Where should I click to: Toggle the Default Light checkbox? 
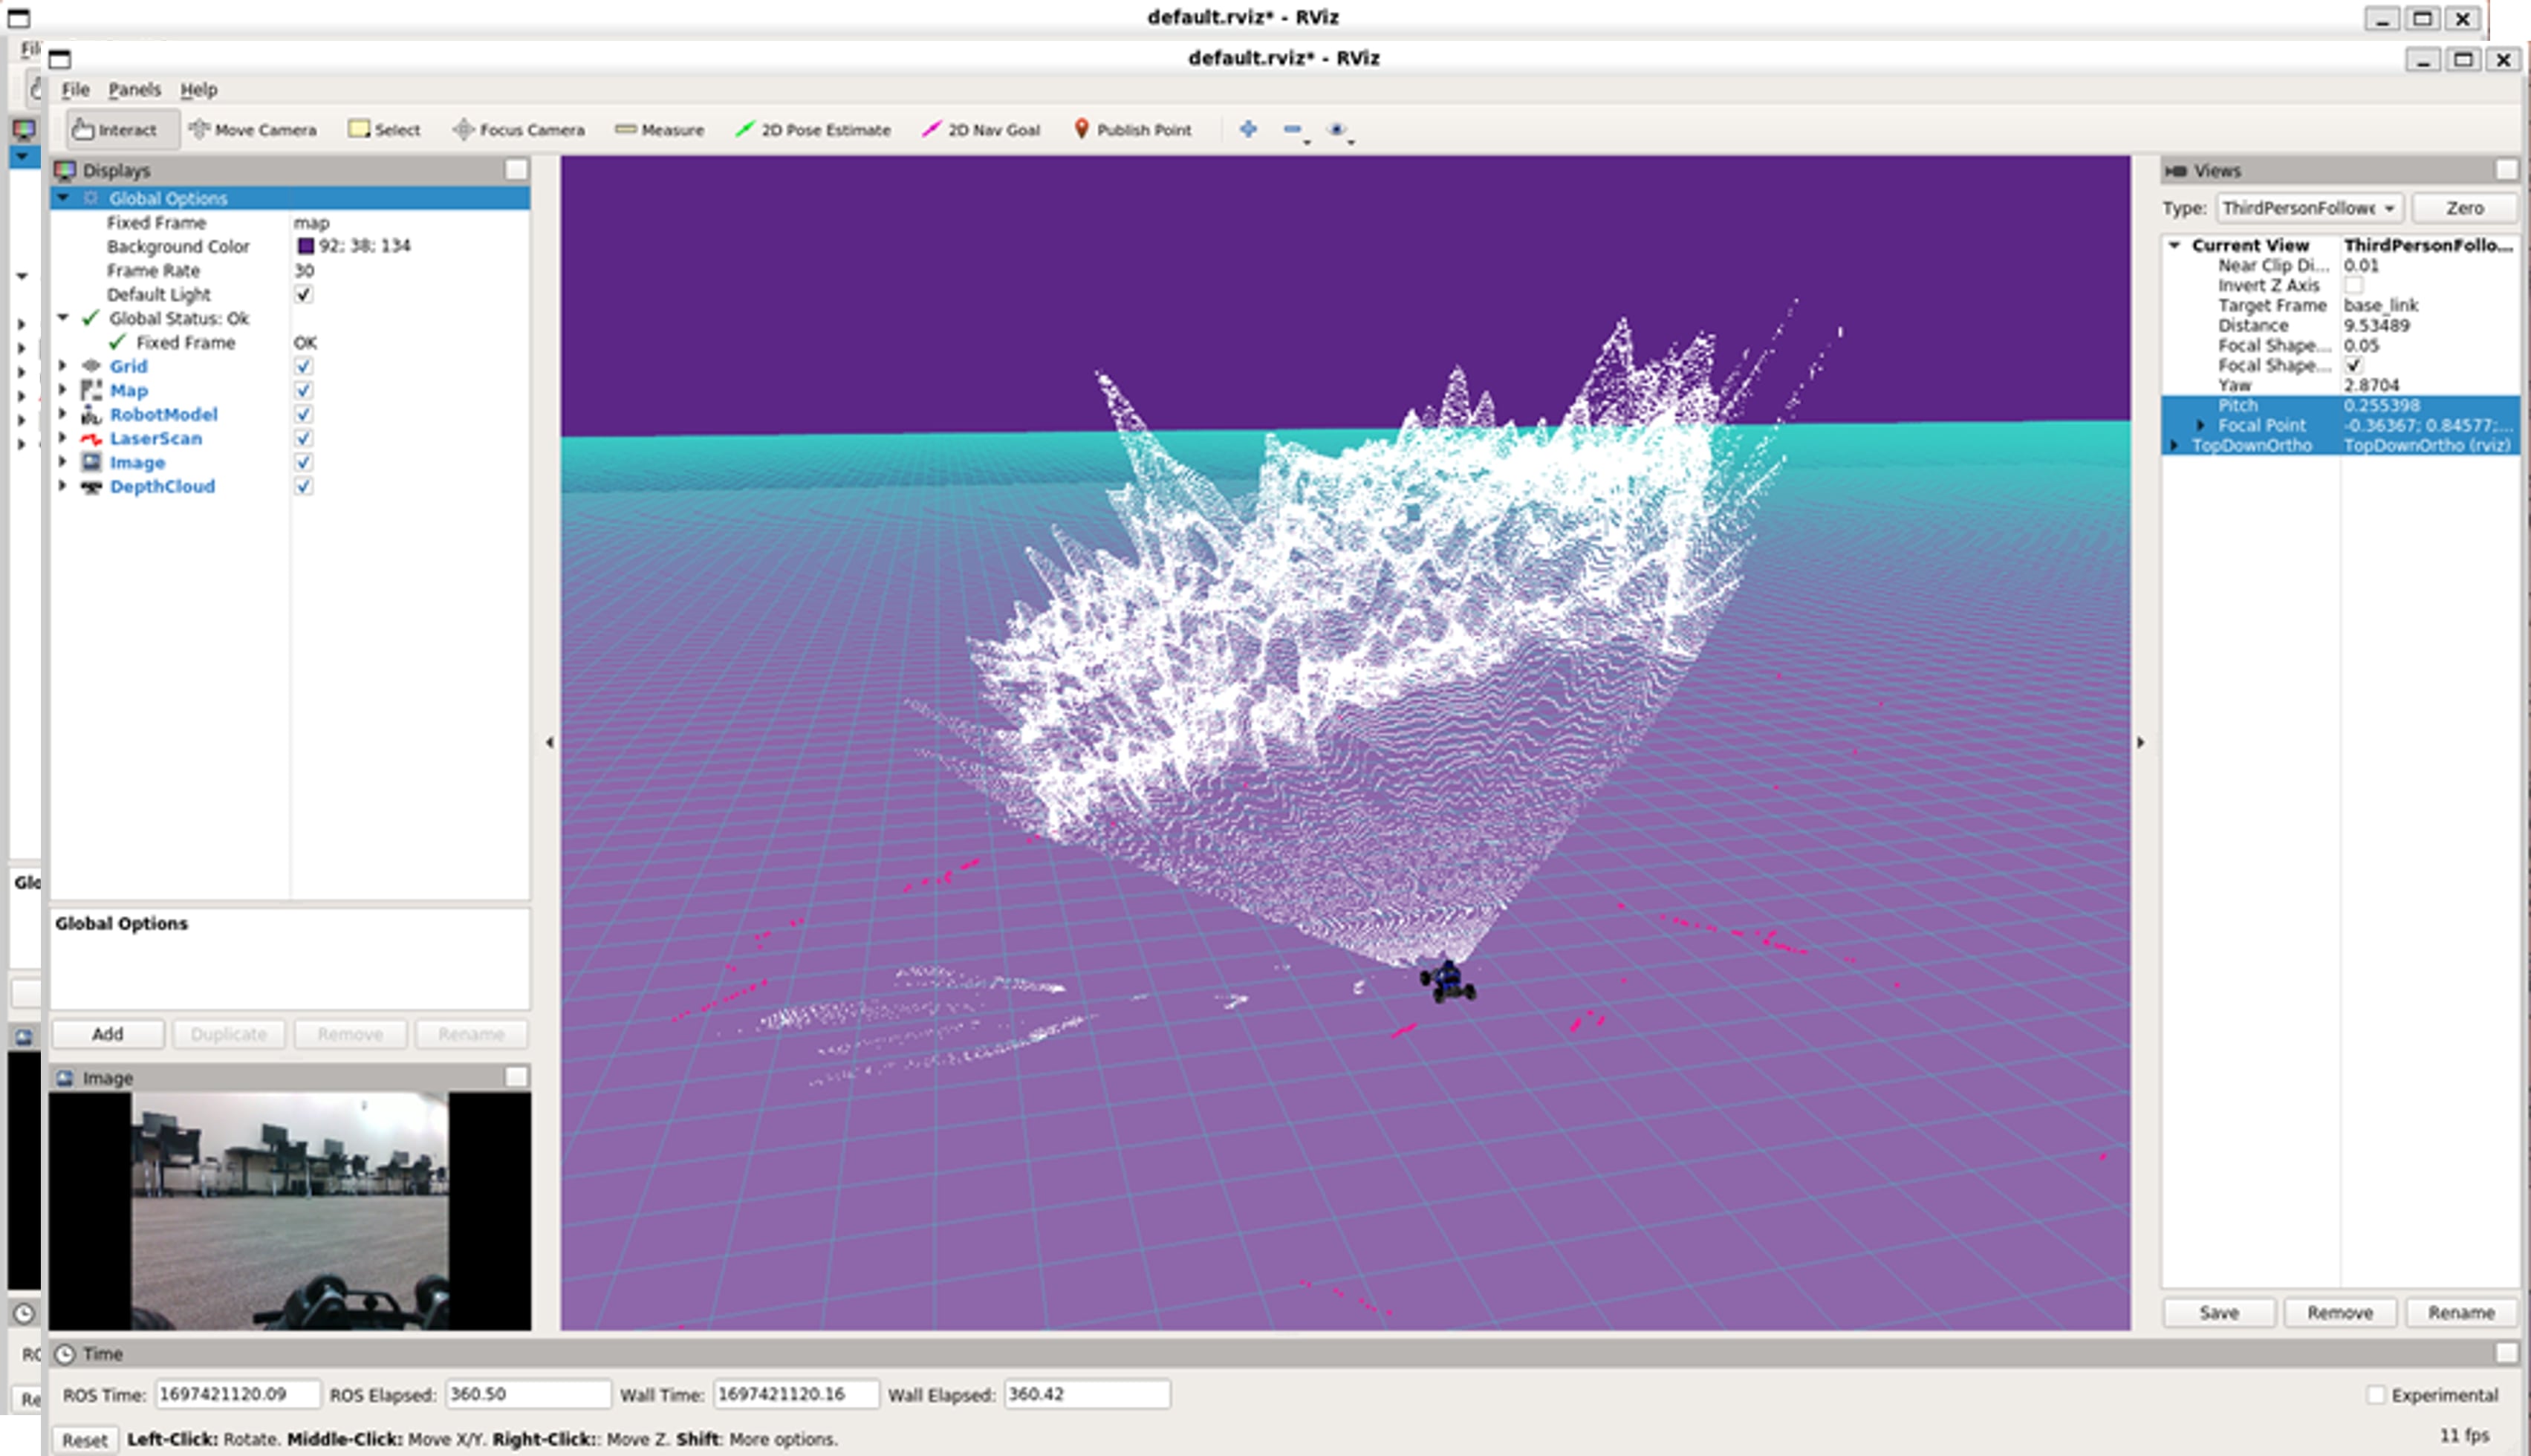click(304, 294)
